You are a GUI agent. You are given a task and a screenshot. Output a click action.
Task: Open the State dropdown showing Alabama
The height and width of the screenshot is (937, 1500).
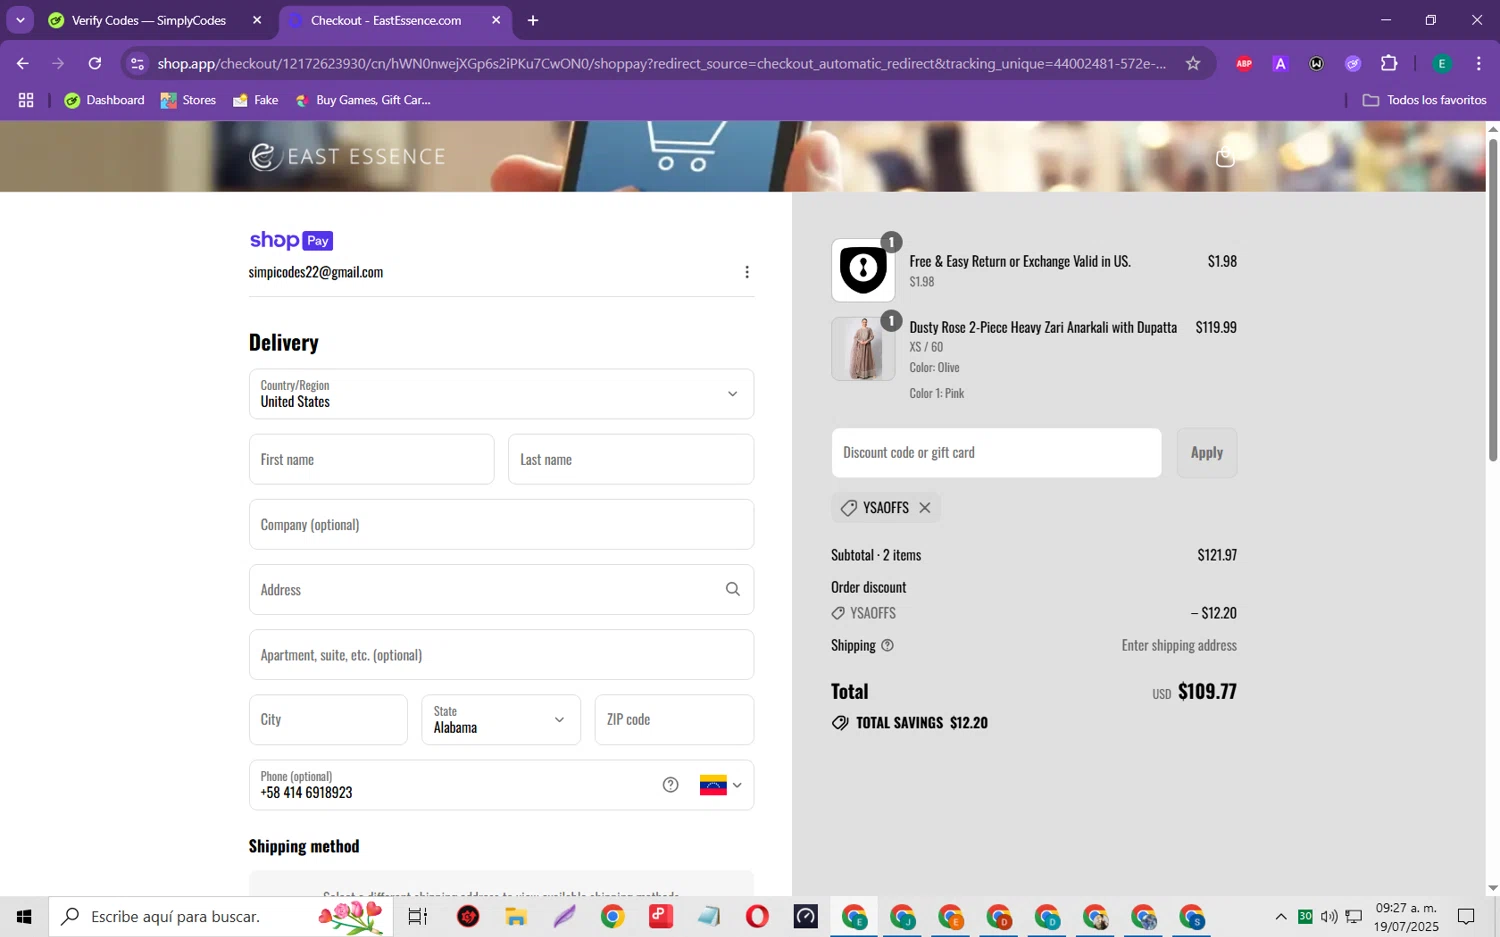(501, 720)
